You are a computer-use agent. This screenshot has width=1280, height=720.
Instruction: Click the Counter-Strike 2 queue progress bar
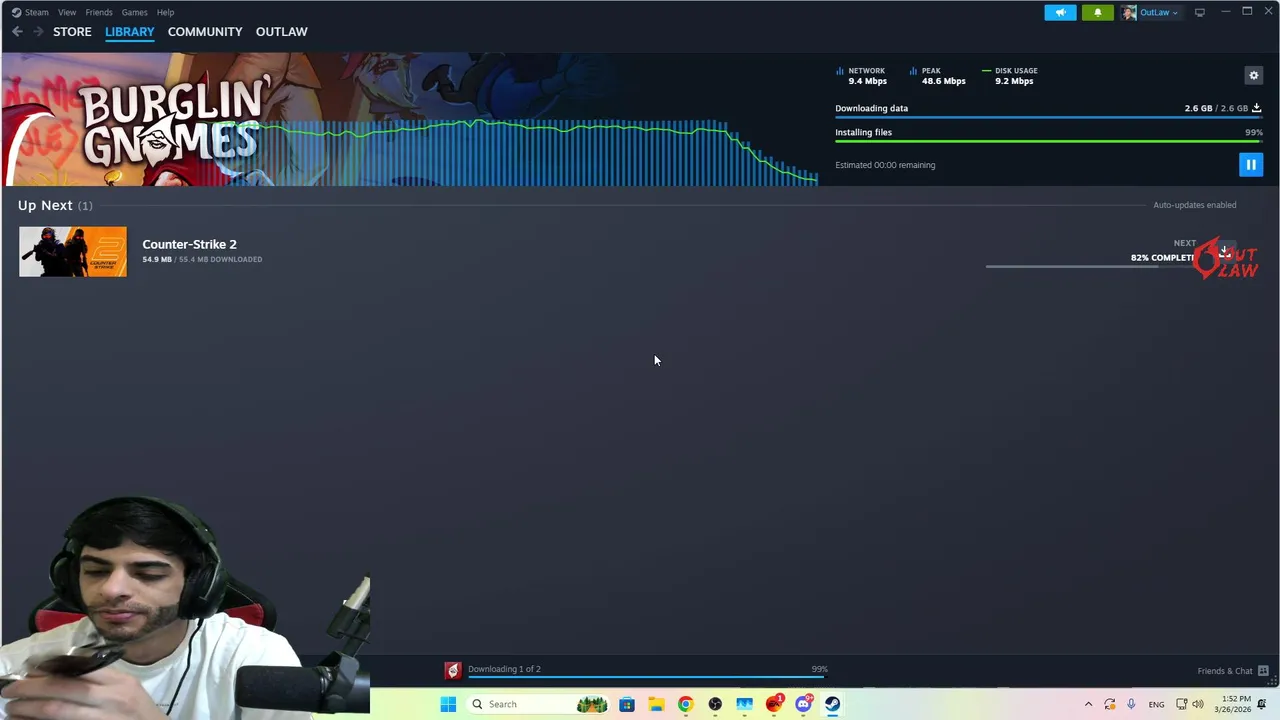pos(1090,267)
